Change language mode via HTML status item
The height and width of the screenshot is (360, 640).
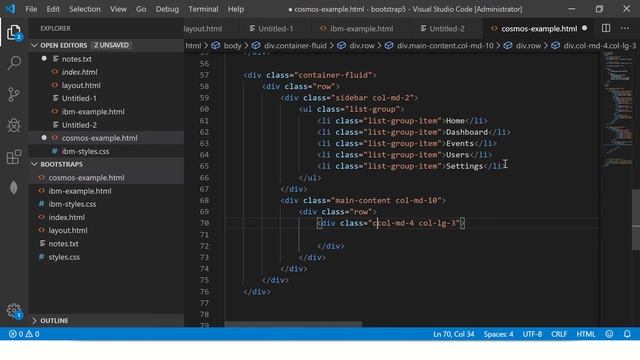[x=586, y=334]
